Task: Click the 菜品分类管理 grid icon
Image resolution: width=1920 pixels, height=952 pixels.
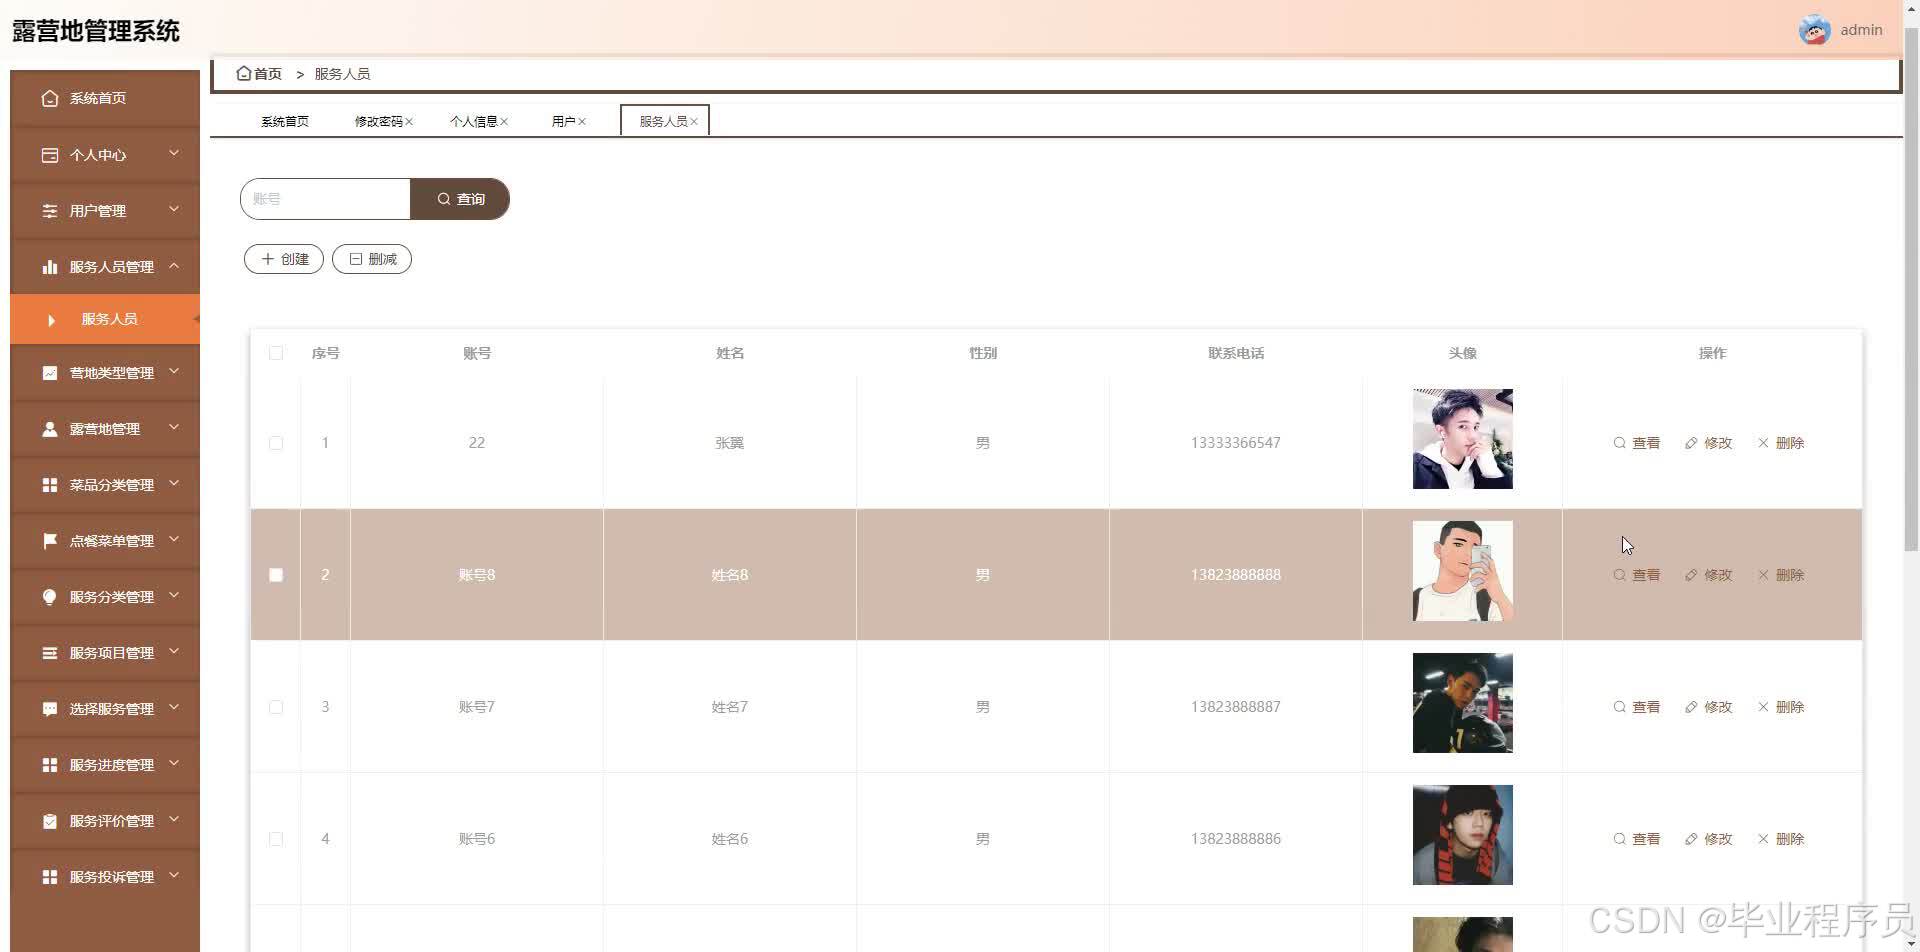Action: pos(50,485)
